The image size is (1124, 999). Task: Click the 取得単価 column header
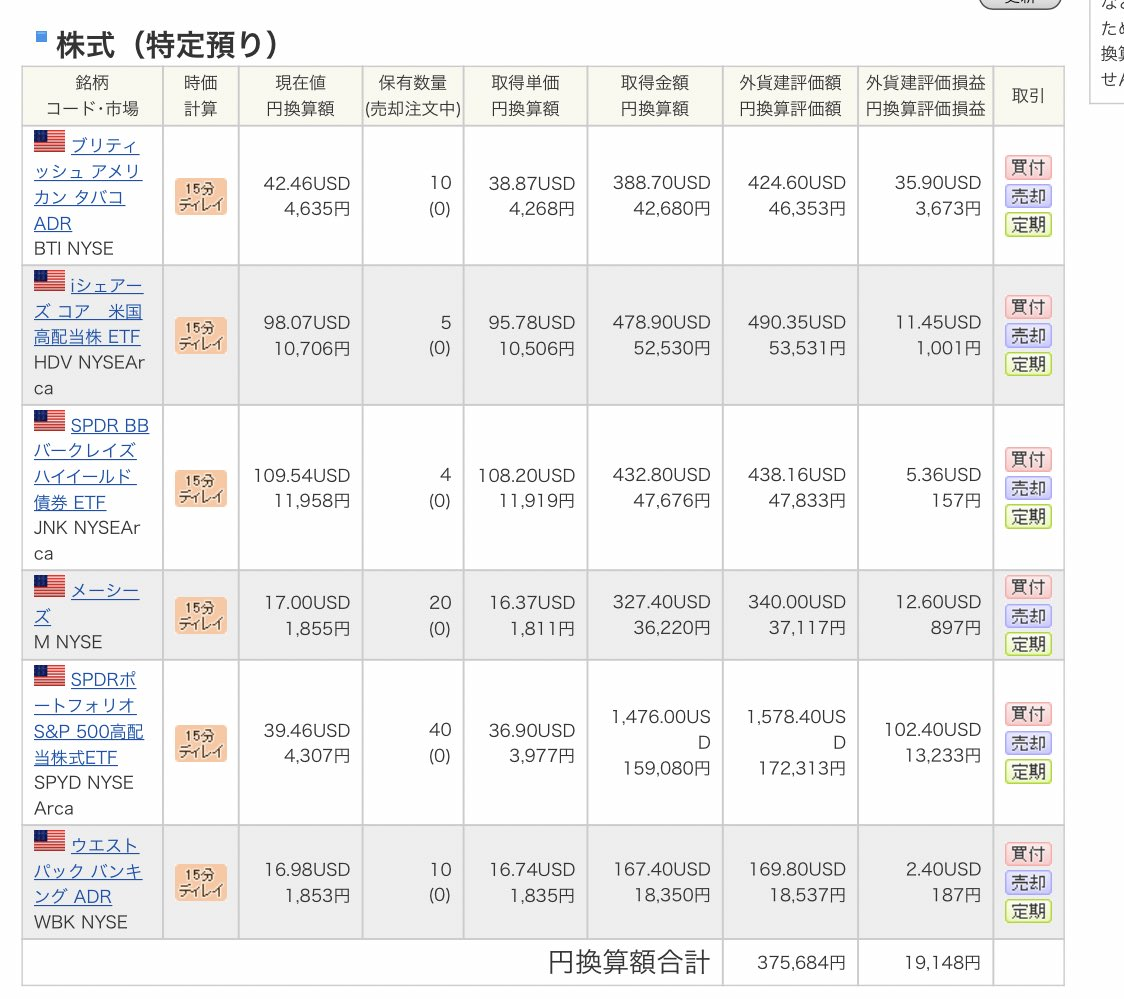click(525, 96)
